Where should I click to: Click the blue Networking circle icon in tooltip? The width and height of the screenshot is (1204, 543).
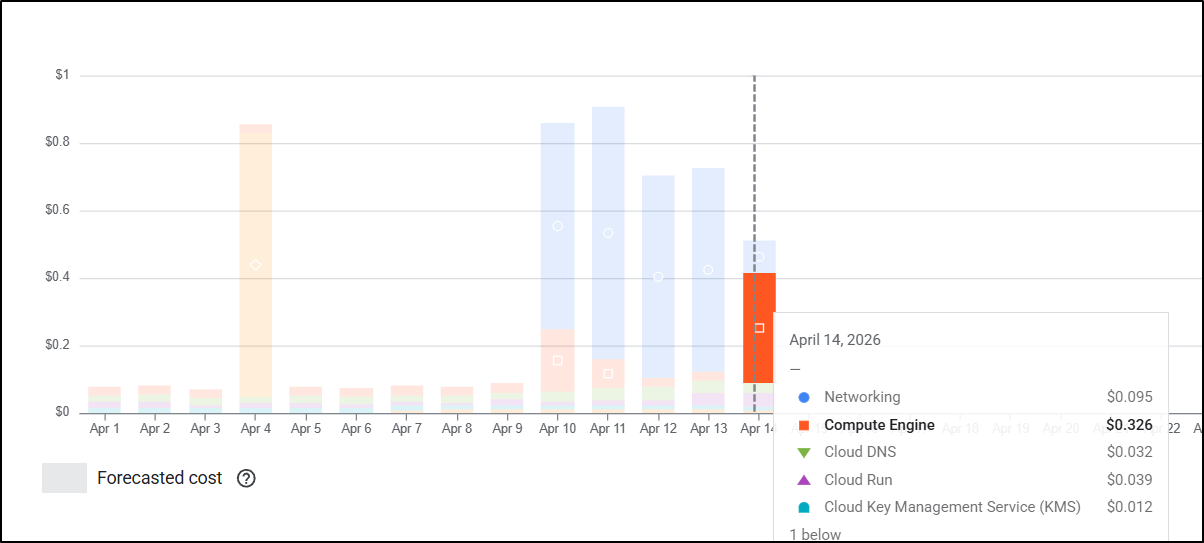coord(804,397)
